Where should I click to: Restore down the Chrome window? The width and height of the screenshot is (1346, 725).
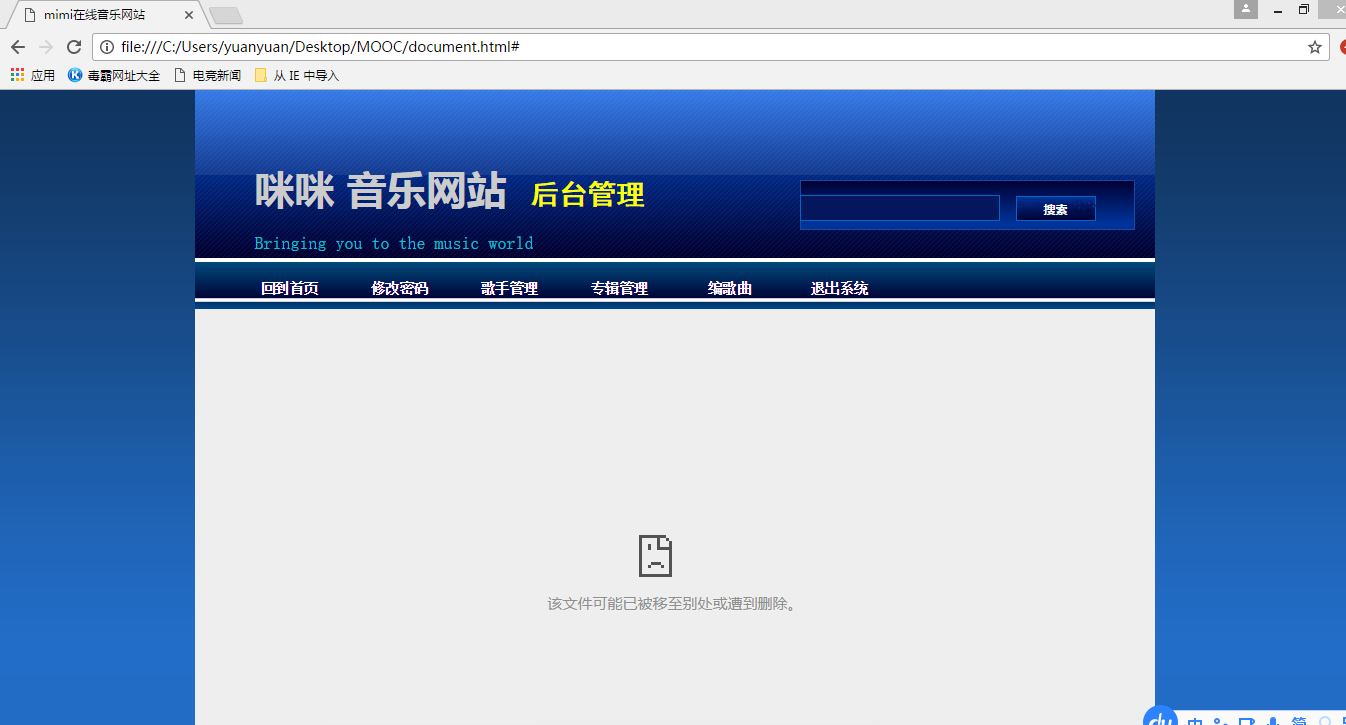1304,10
